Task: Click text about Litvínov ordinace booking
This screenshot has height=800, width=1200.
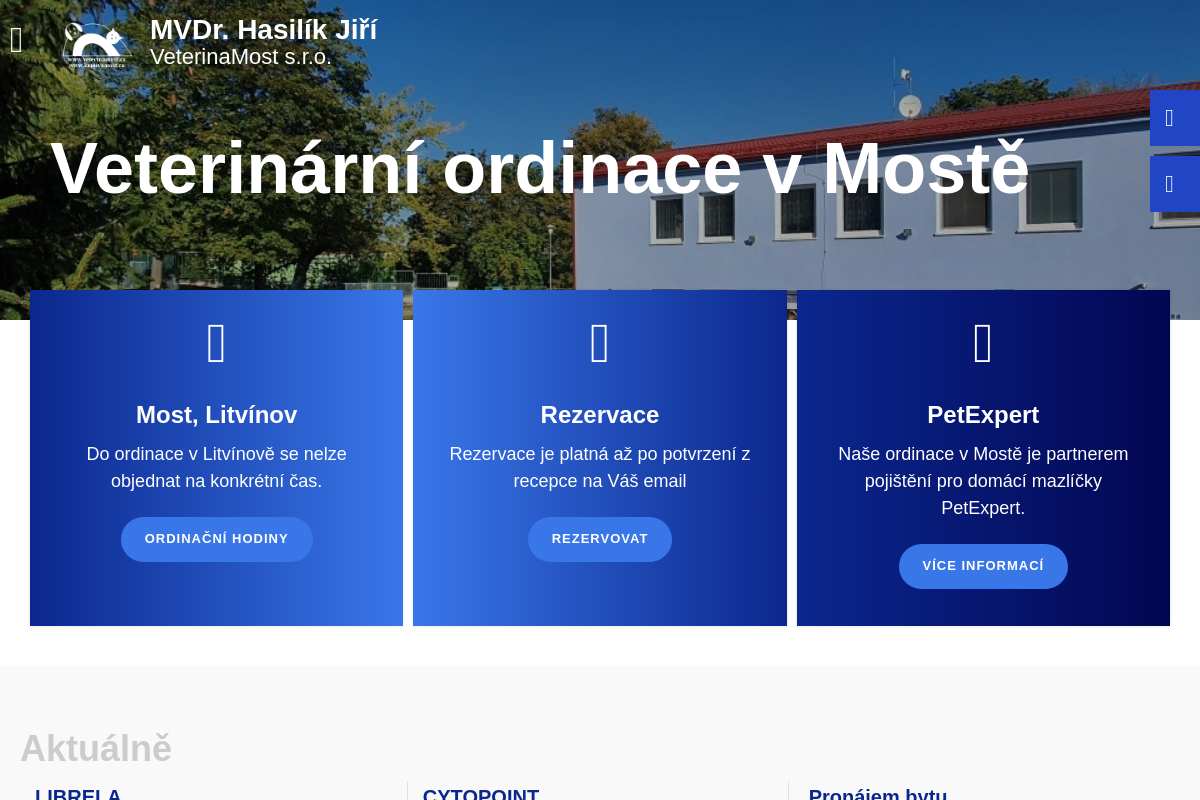Action: coord(217,468)
